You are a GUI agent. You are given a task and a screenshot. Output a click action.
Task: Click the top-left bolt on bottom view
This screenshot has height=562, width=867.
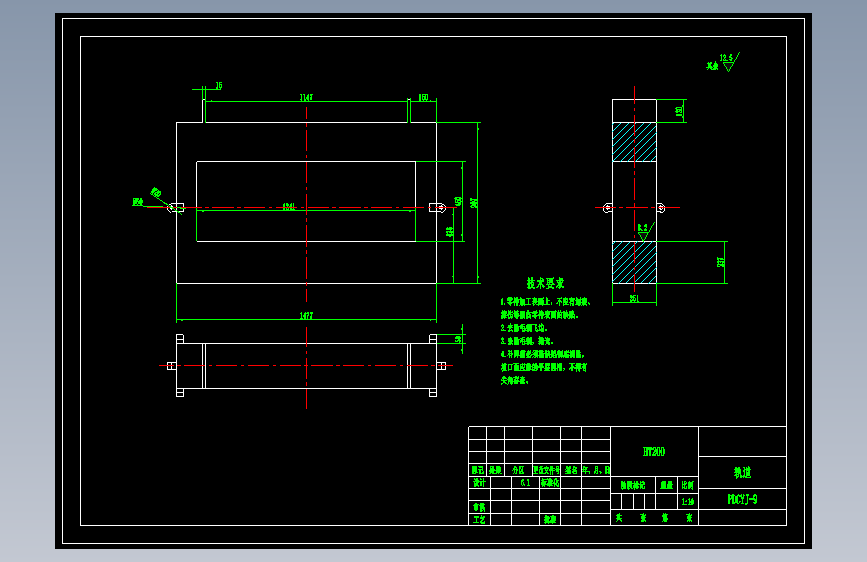pos(180,339)
